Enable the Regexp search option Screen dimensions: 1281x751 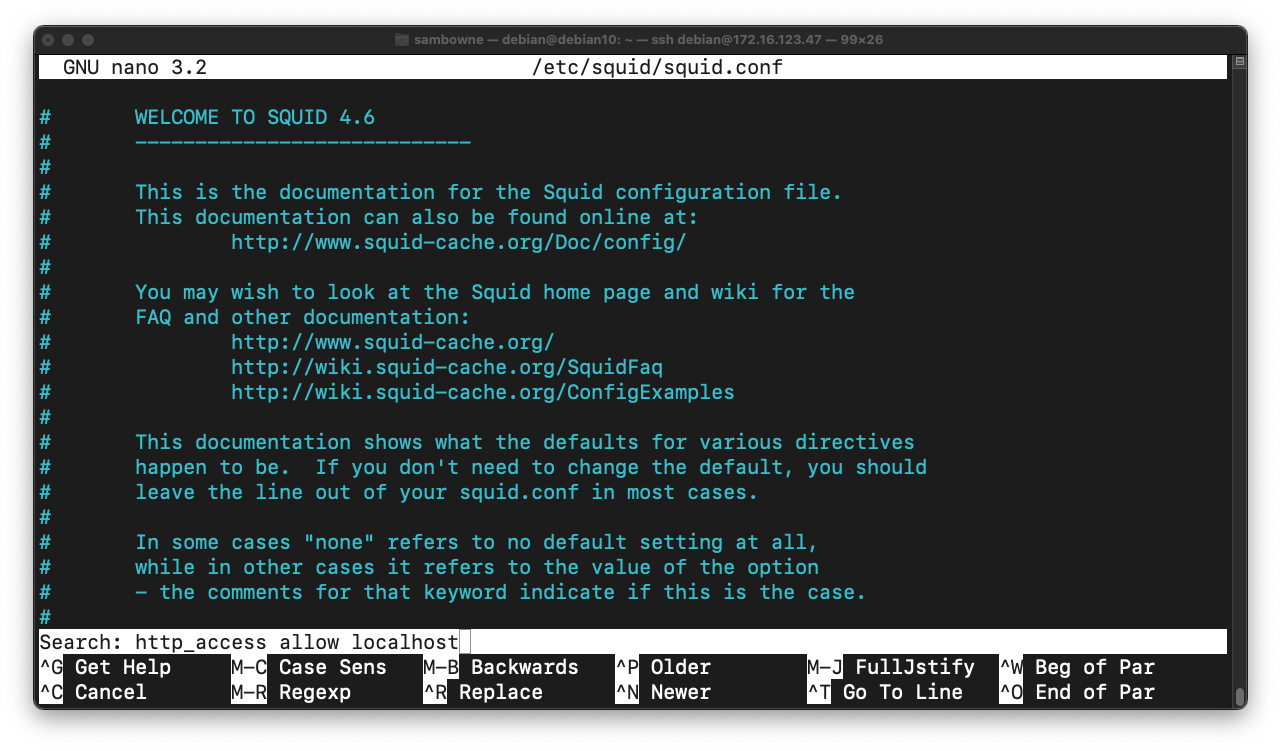[314, 692]
